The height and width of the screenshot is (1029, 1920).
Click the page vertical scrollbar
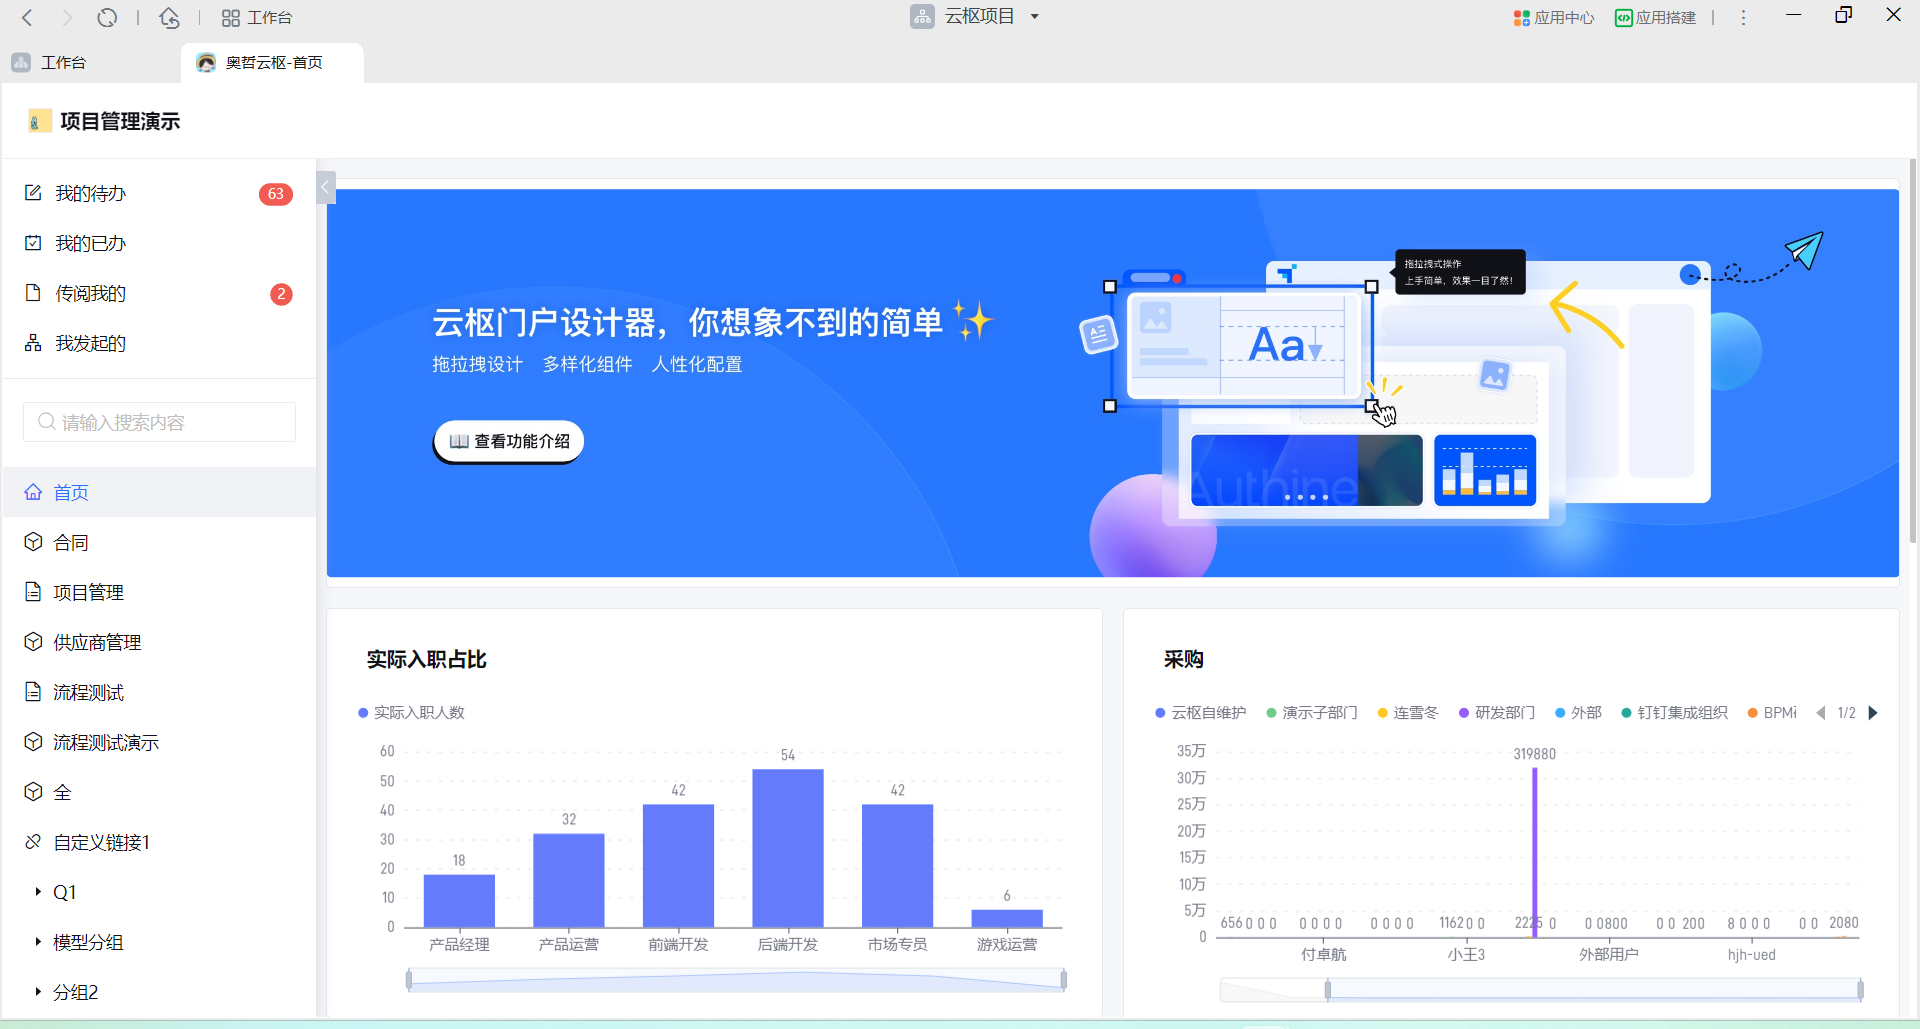click(x=1912, y=350)
